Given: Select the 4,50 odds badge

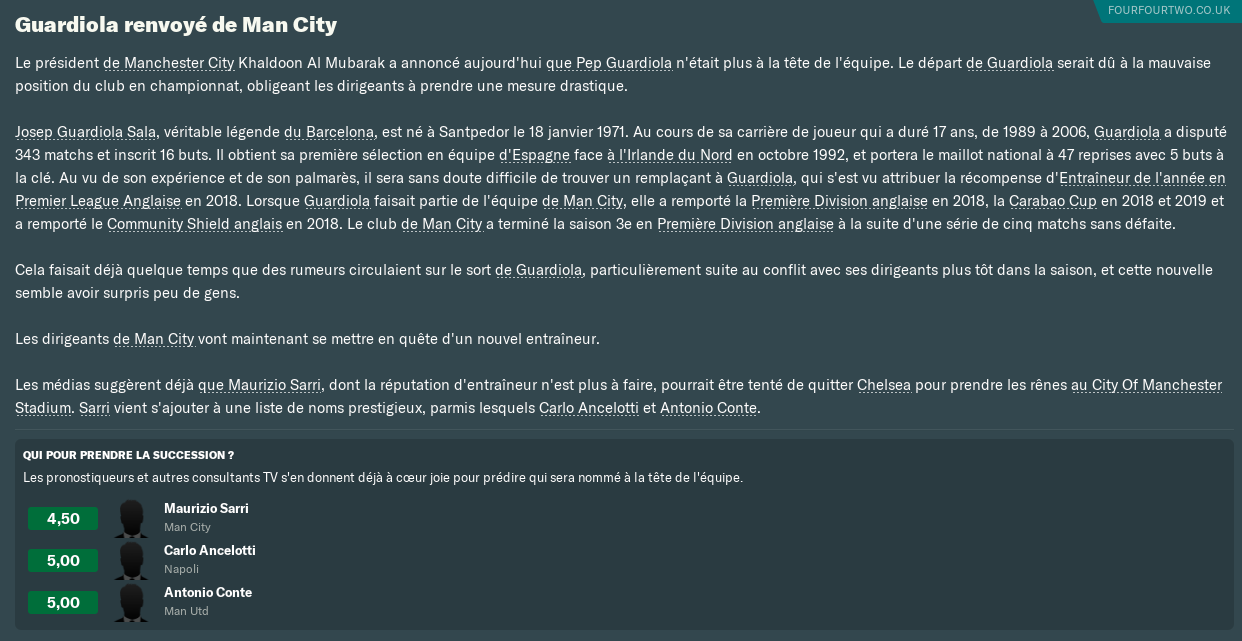Looking at the screenshot, I should [63, 519].
